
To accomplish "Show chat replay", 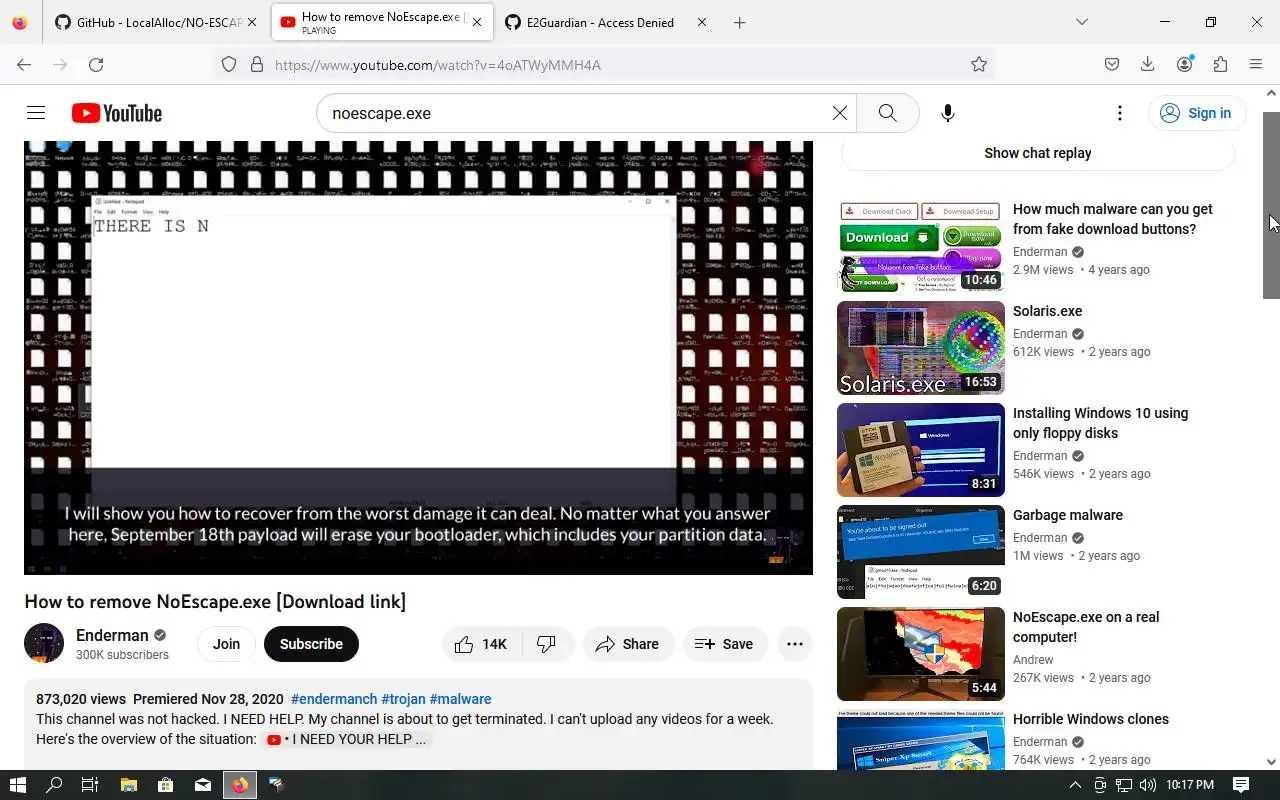I will point(1038,153).
